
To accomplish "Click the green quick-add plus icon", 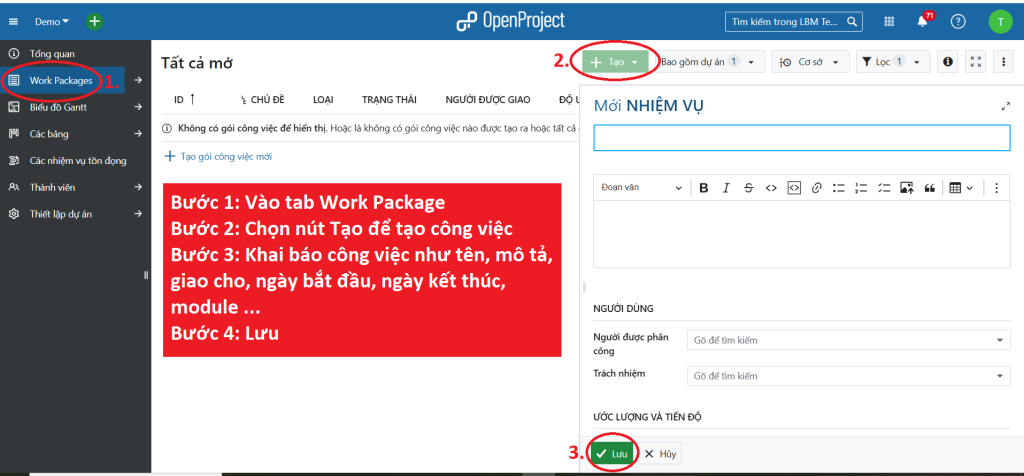I will (x=94, y=21).
